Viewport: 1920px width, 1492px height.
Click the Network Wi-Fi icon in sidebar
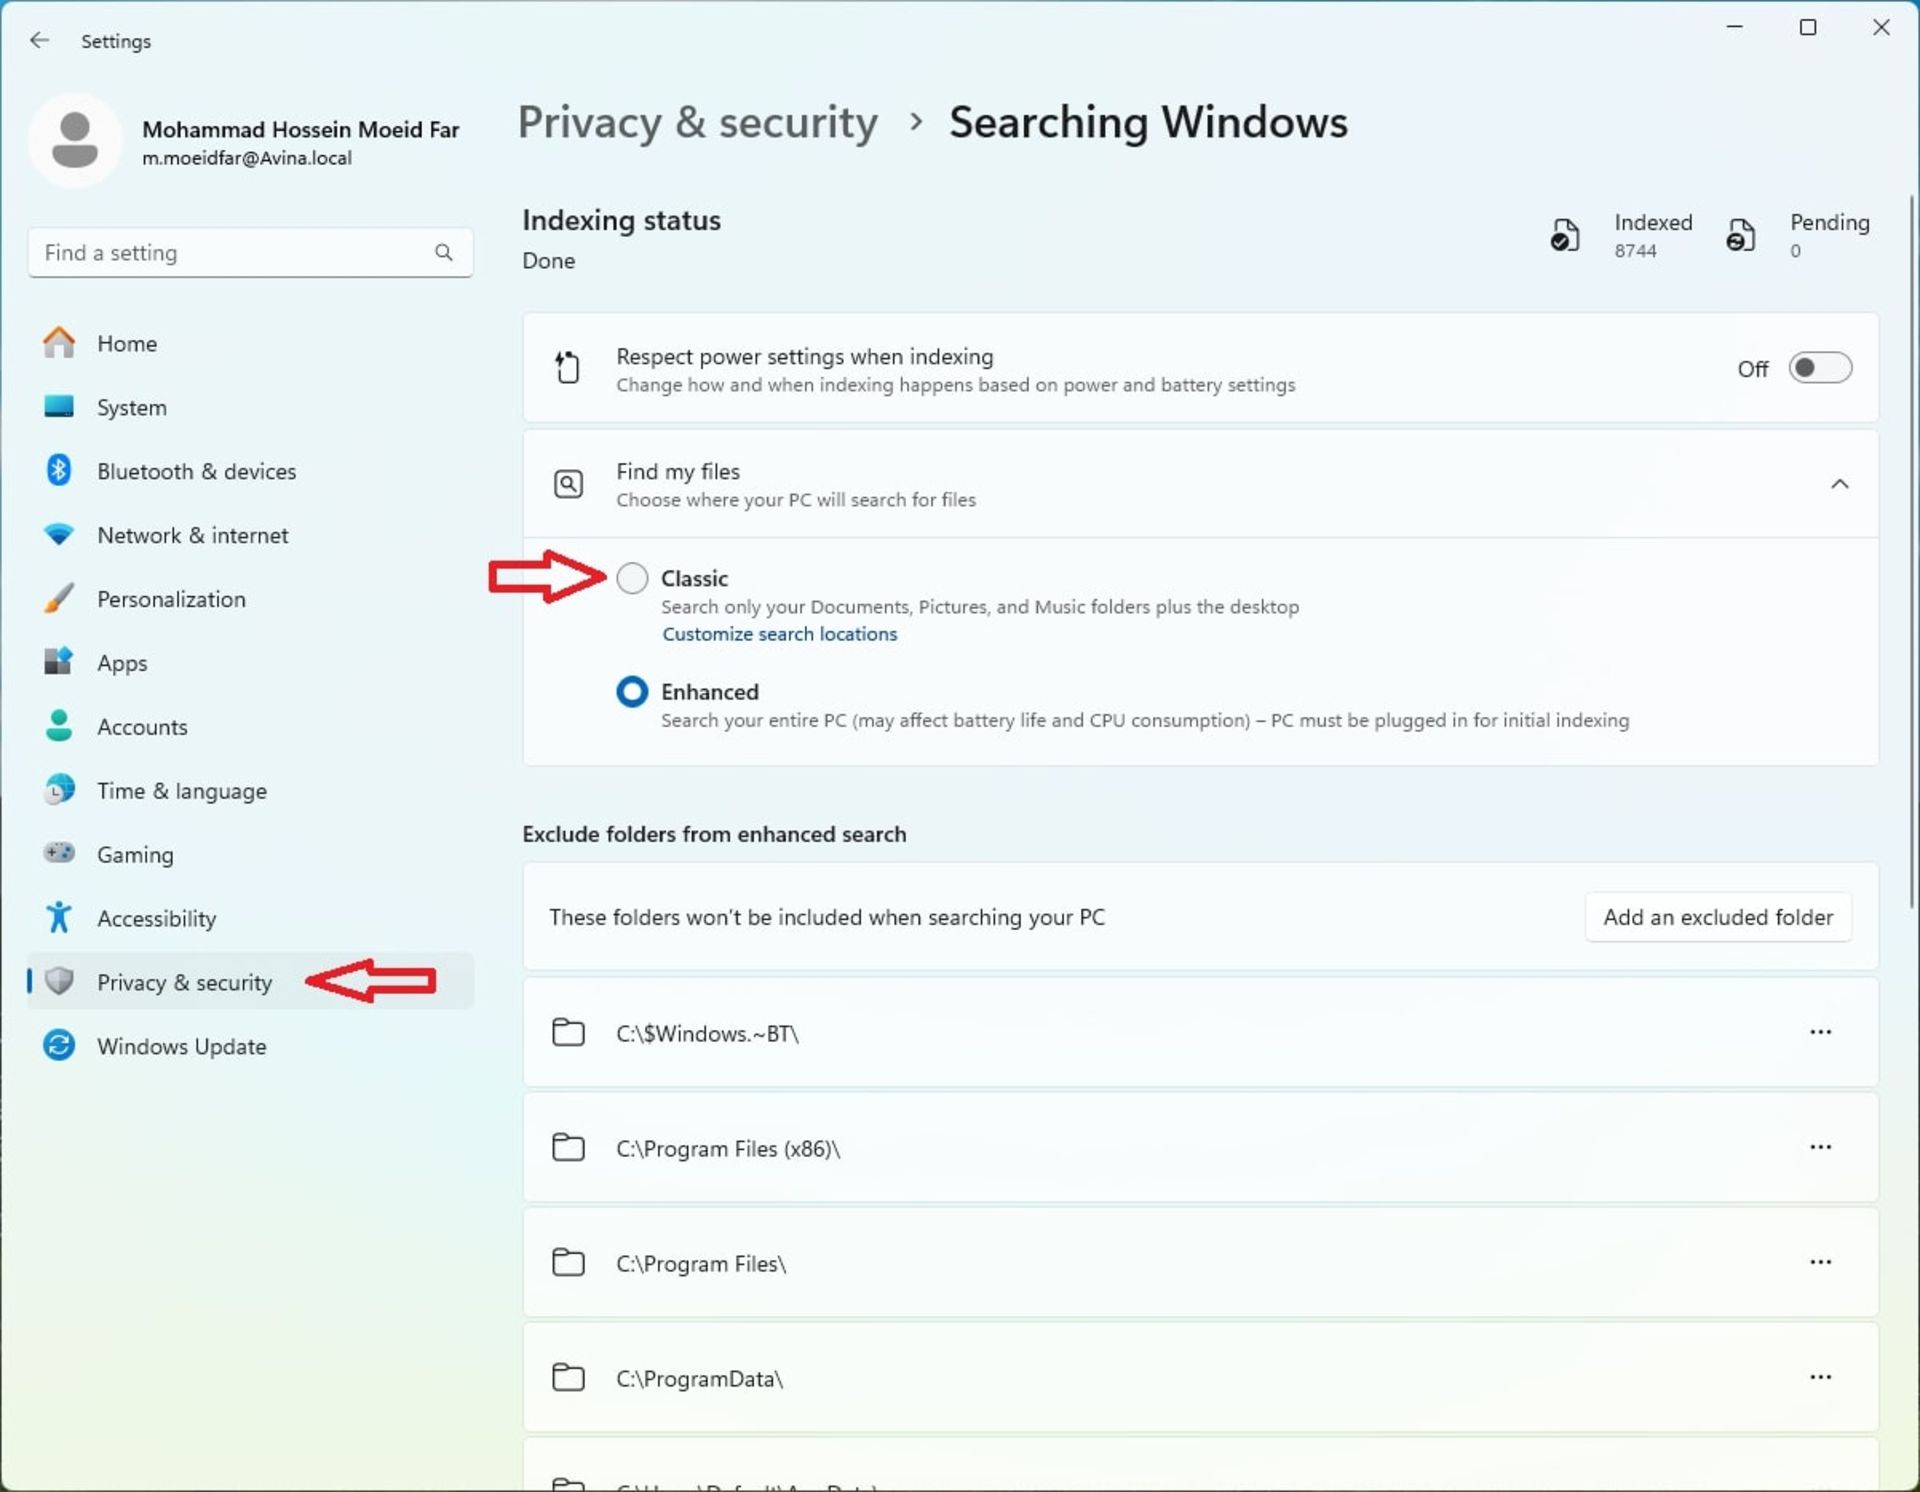59,534
